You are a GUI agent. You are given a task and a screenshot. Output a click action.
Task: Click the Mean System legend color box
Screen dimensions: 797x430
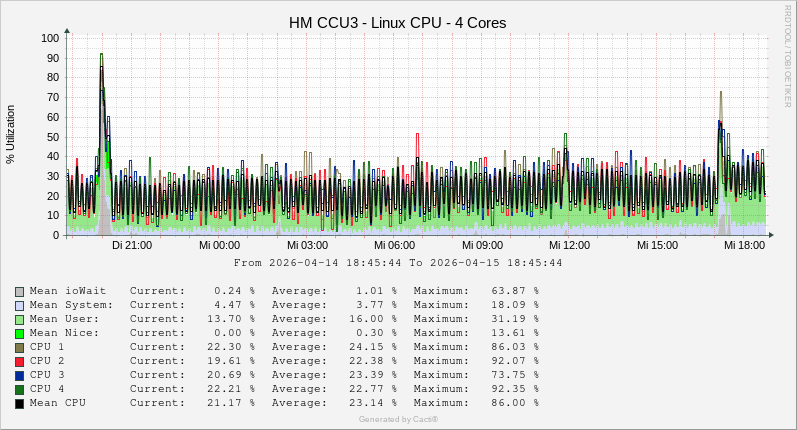point(19,305)
